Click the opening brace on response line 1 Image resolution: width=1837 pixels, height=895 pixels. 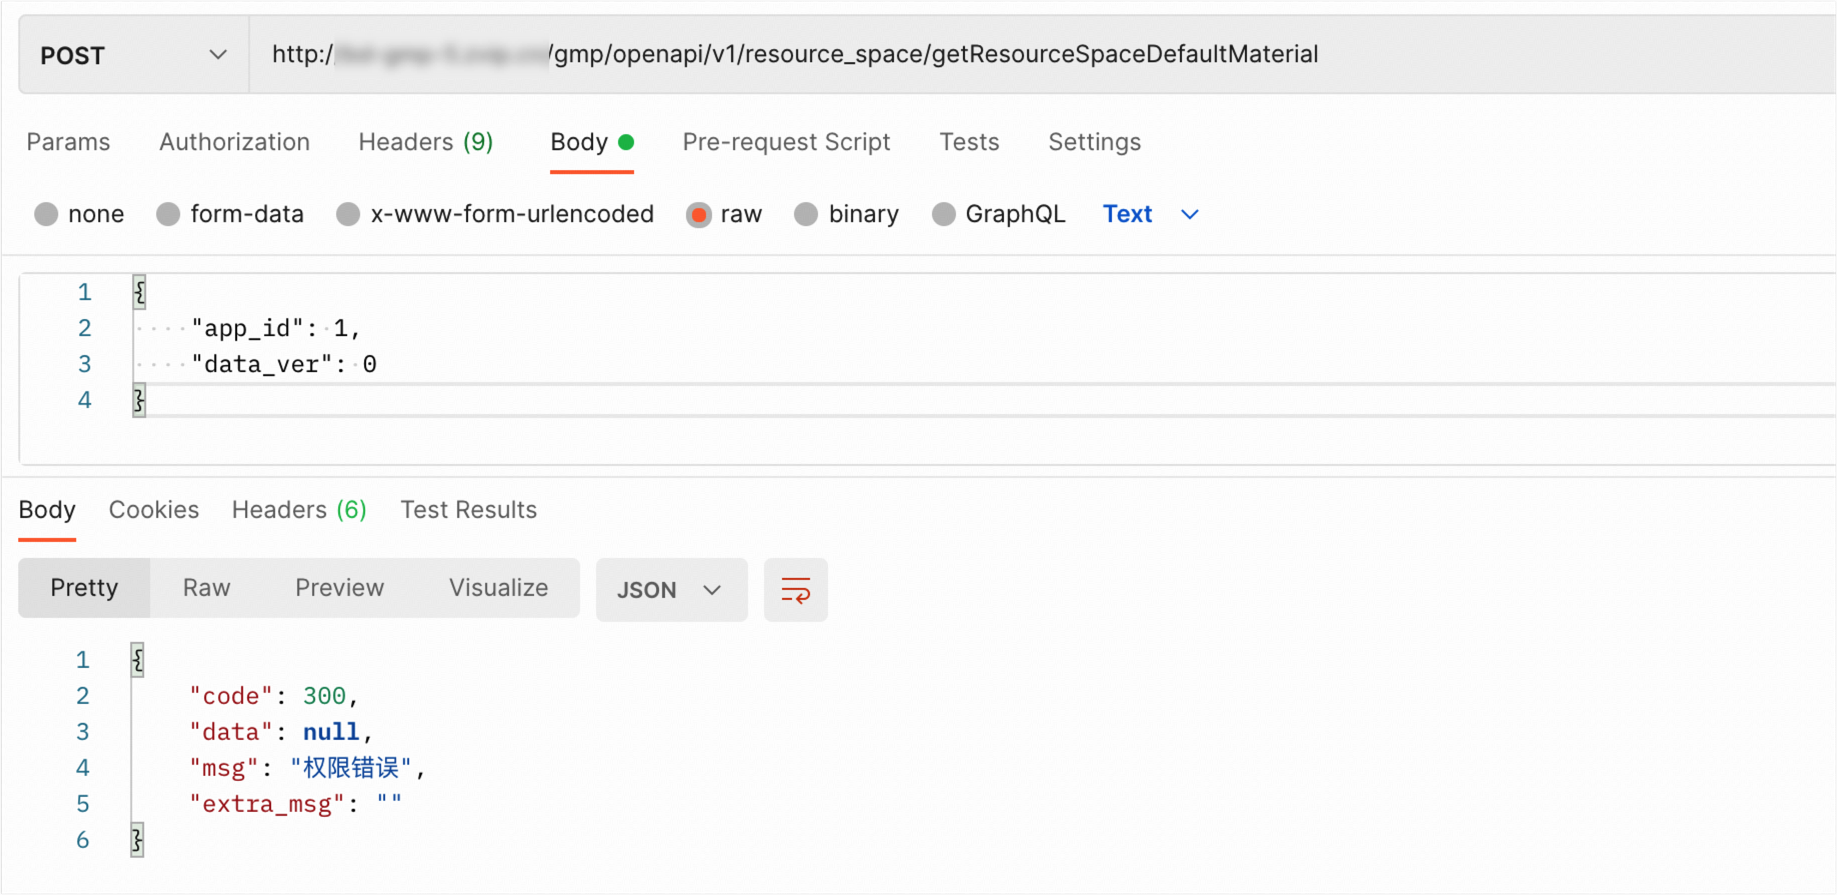pos(137,660)
